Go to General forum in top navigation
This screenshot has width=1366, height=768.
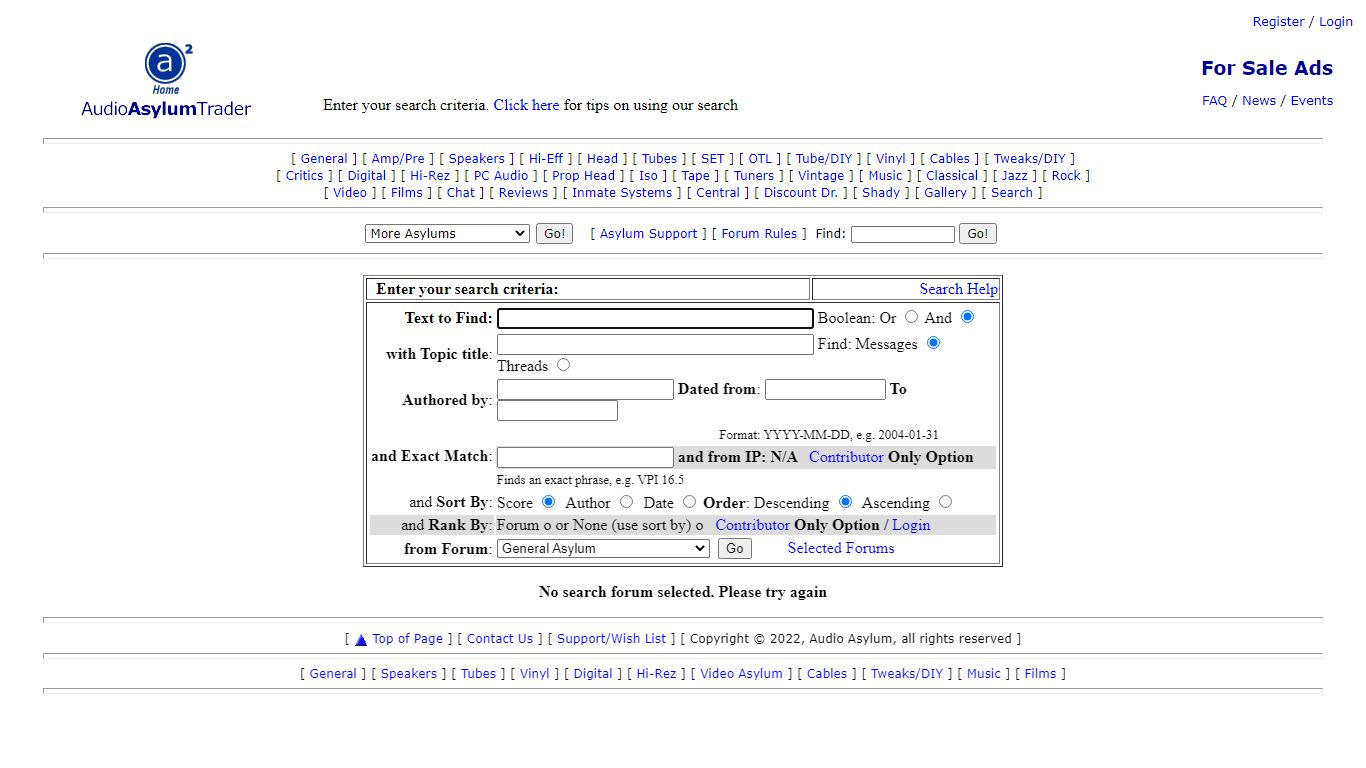tap(324, 158)
